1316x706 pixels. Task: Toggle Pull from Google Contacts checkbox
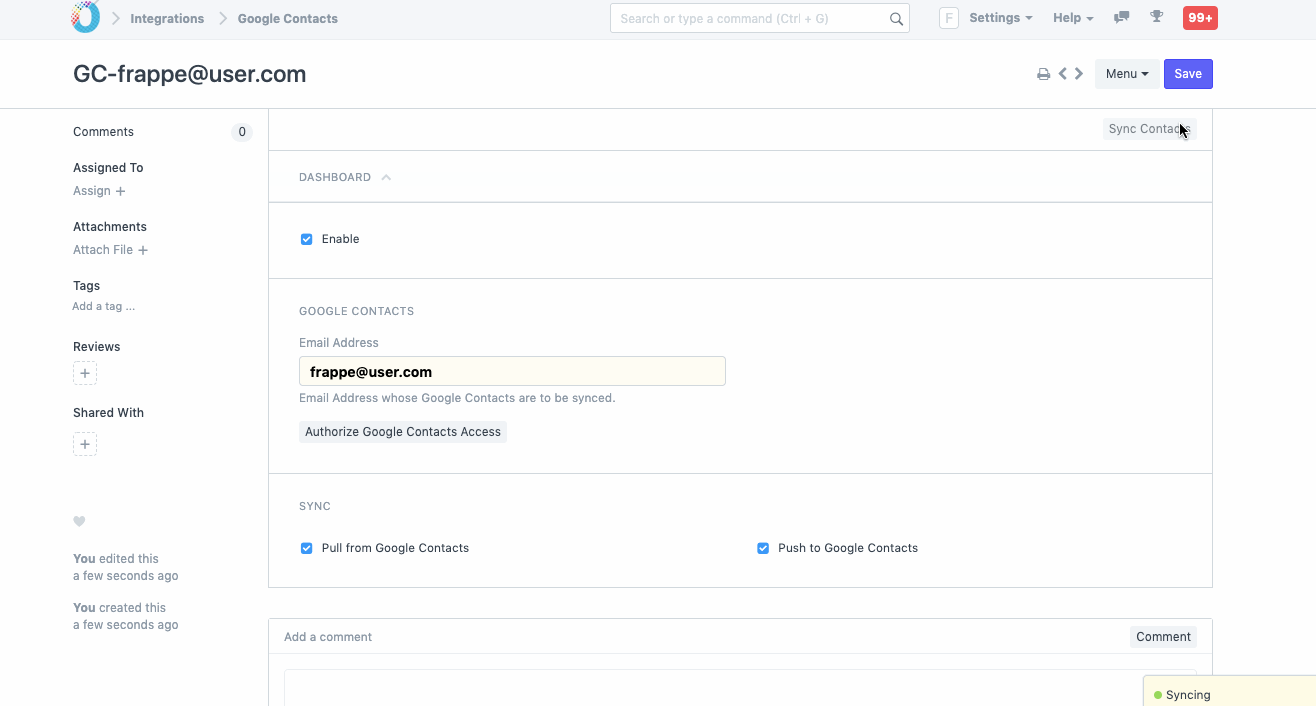tap(307, 548)
